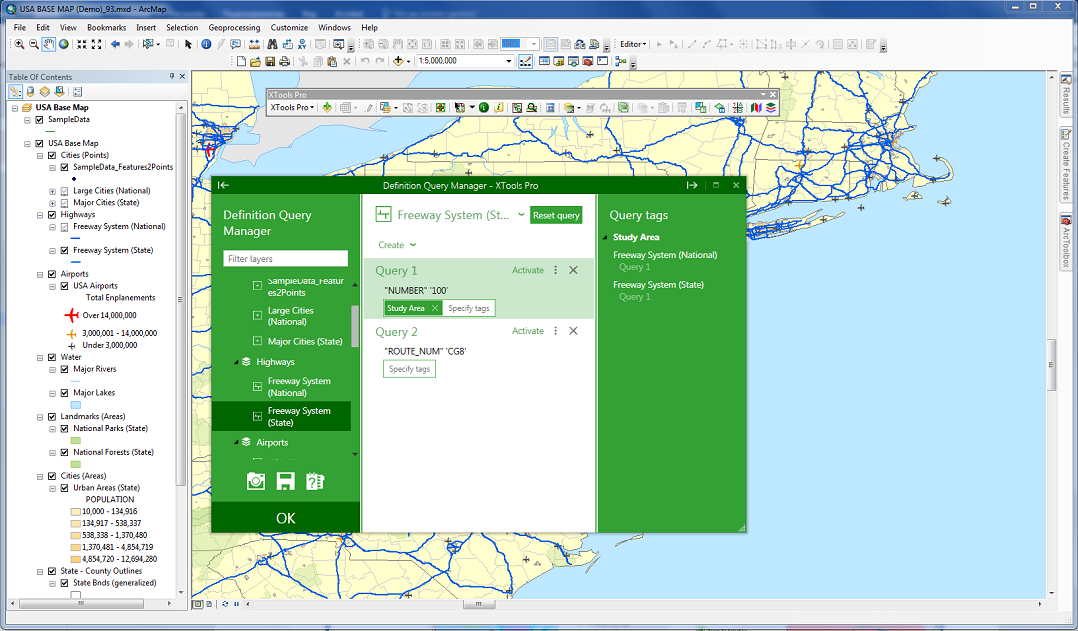The height and width of the screenshot is (631, 1078).
Task: Uncheck Major Lakes layer
Action: point(65,393)
